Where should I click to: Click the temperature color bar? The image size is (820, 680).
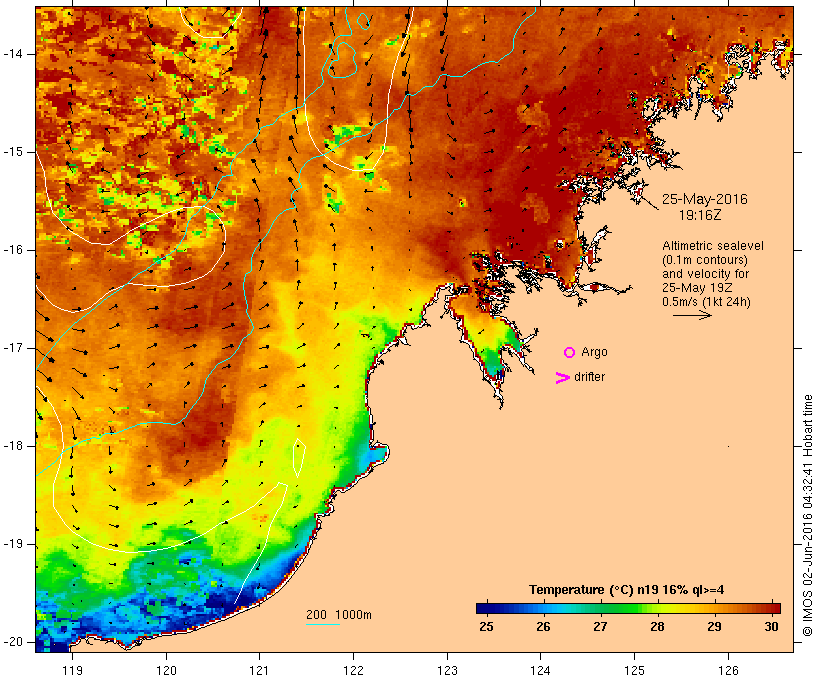628,608
